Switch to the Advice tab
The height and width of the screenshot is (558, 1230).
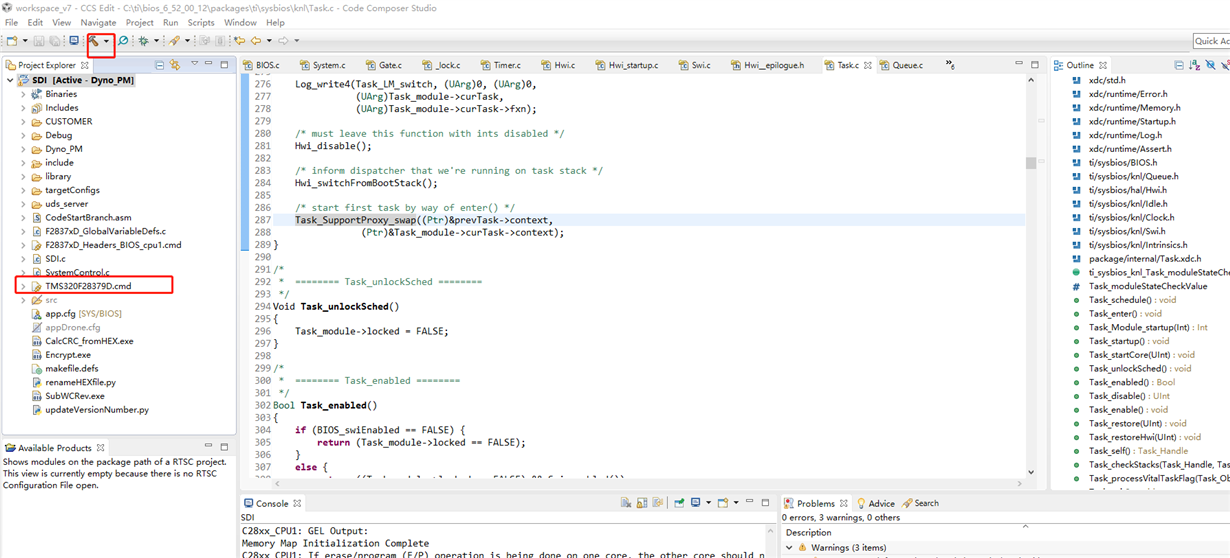[x=874, y=503]
